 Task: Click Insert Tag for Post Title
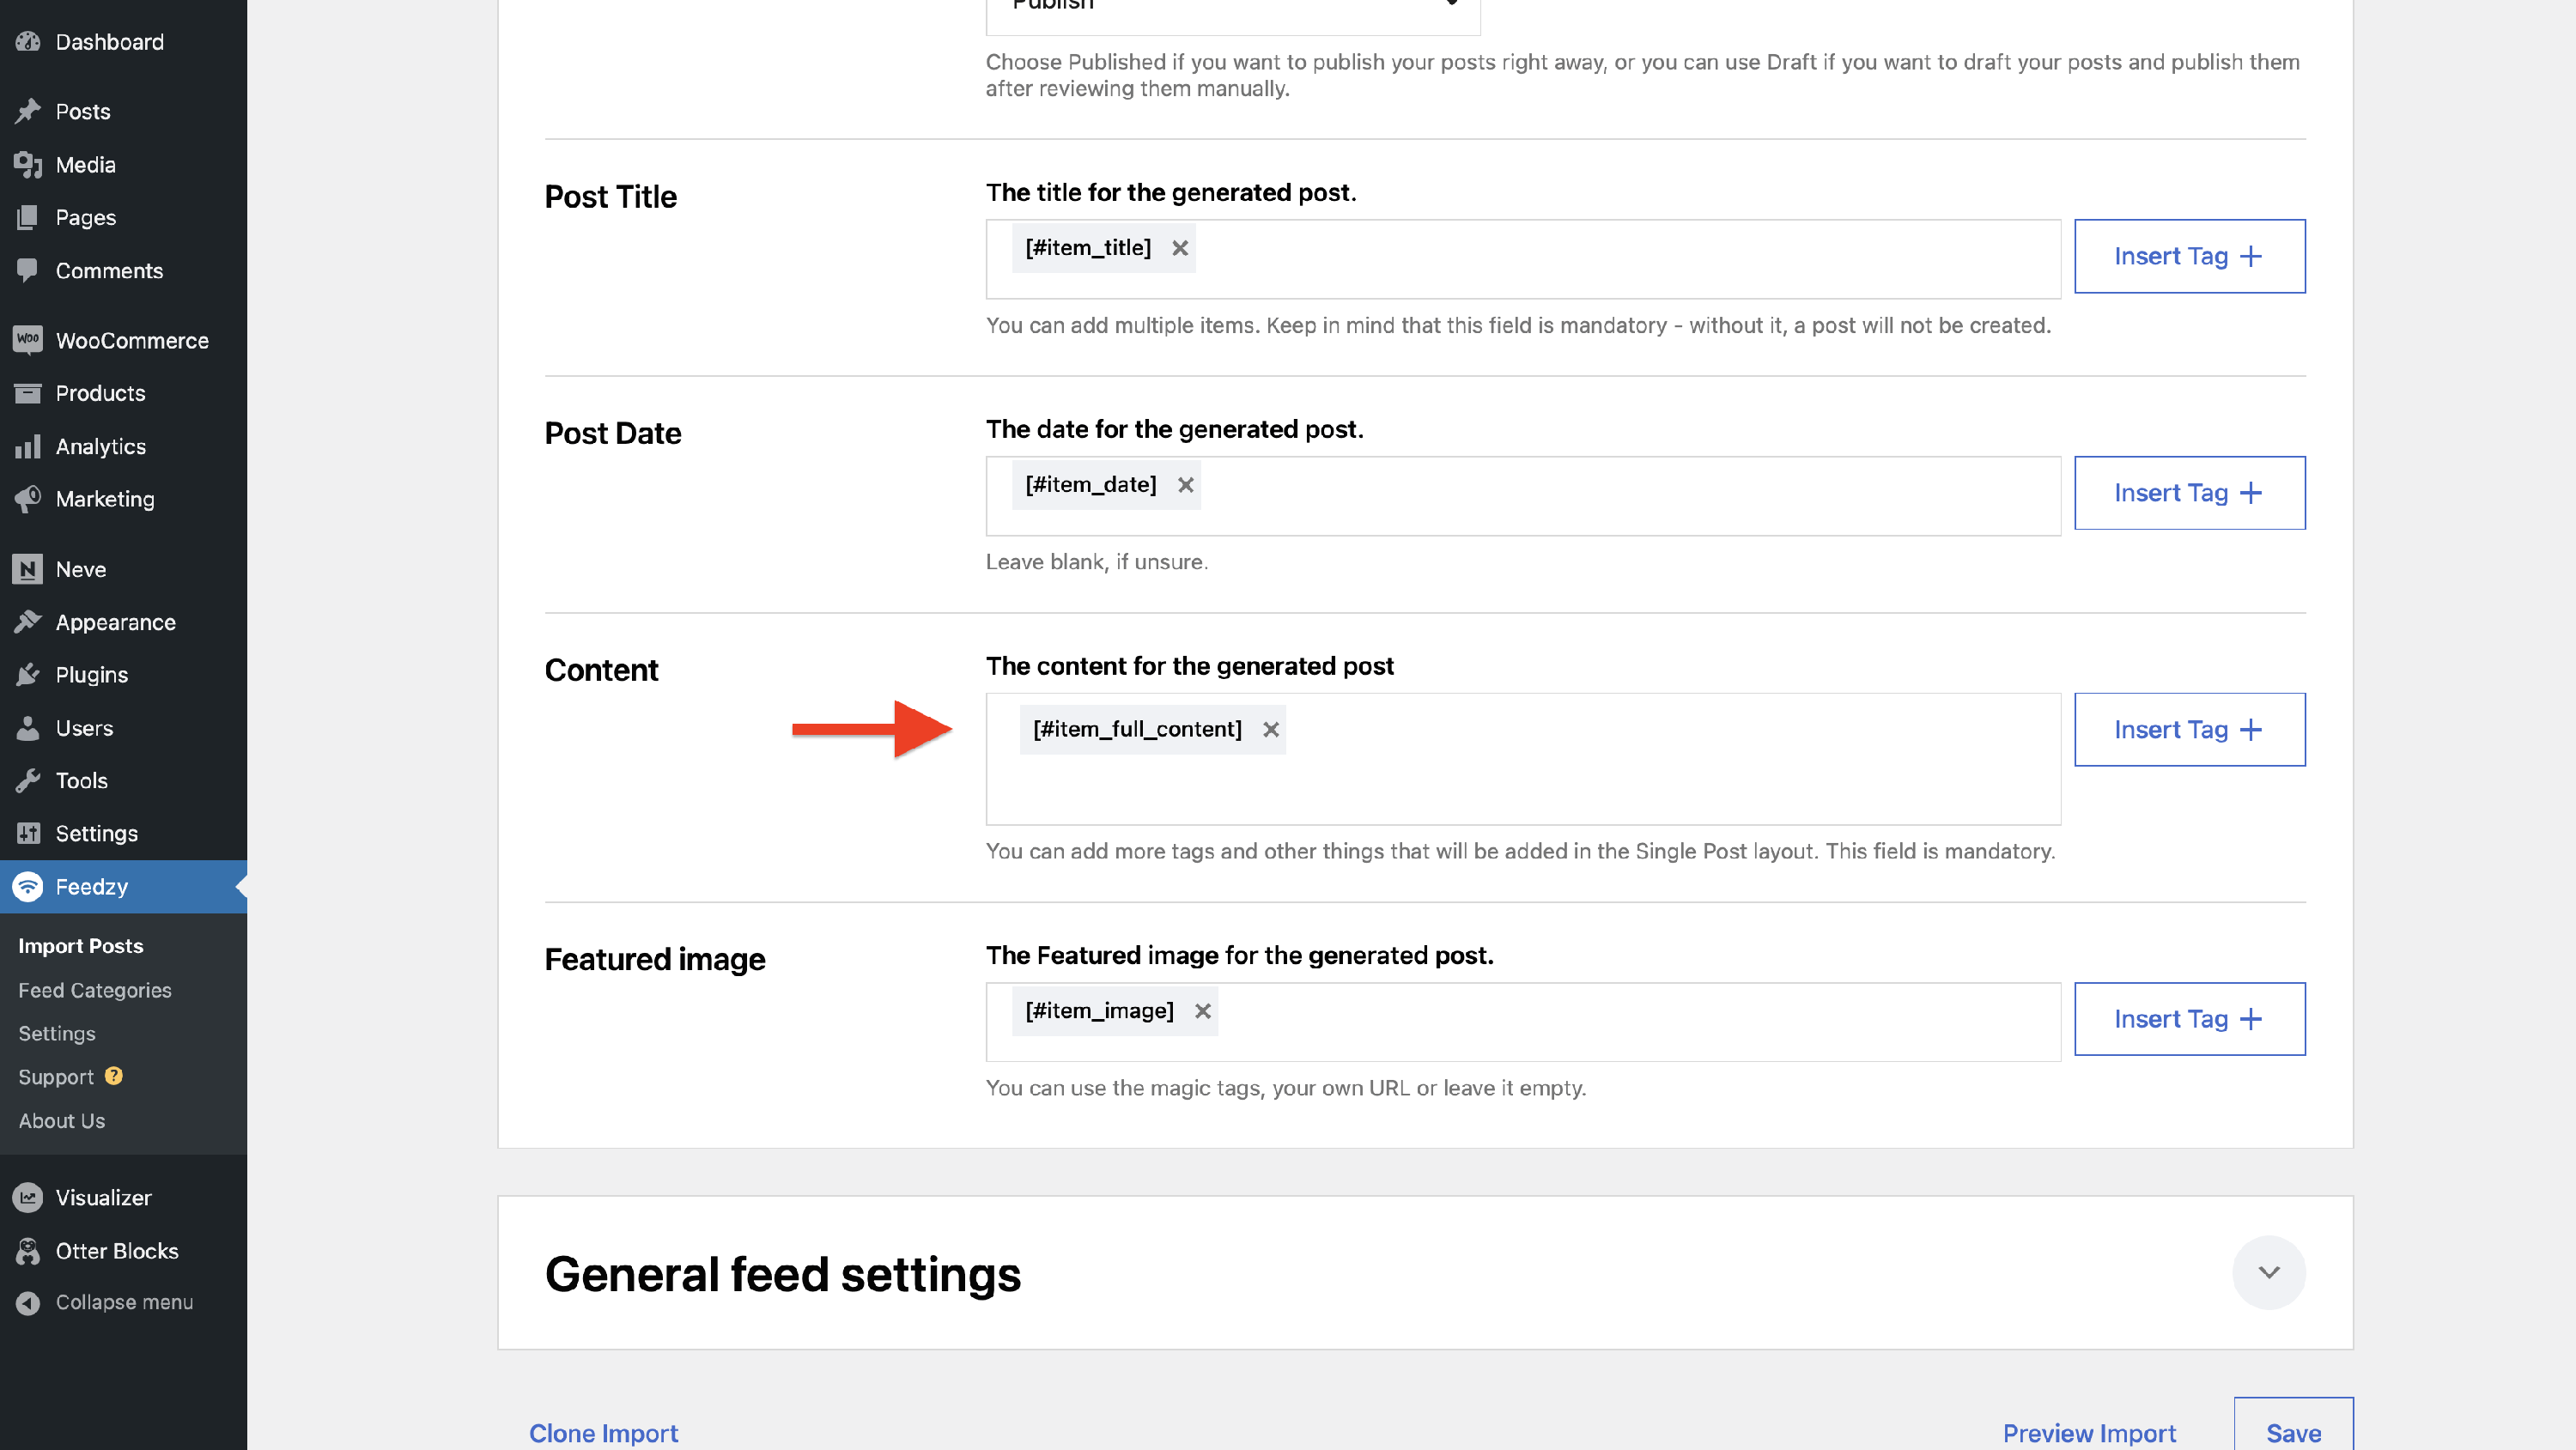pos(2189,256)
